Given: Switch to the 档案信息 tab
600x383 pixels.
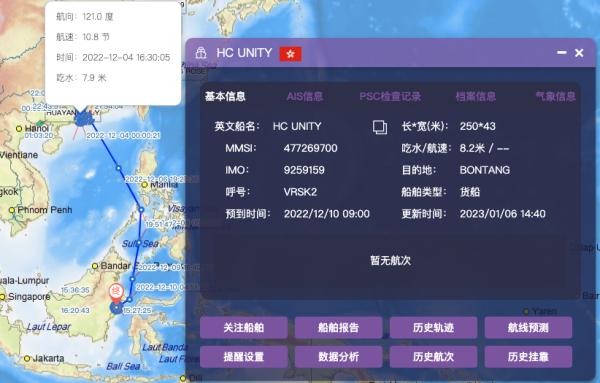Looking at the screenshot, I should (x=476, y=96).
